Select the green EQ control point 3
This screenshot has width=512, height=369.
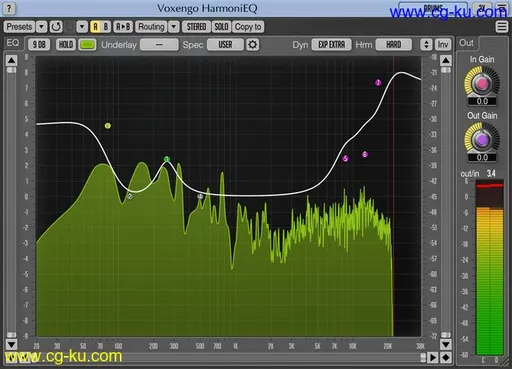tap(167, 159)
